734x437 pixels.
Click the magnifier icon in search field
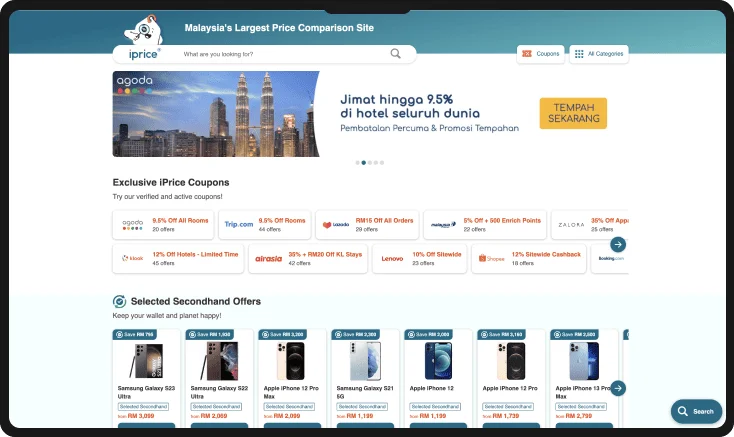pyautogui.click(x=396, y=54)
